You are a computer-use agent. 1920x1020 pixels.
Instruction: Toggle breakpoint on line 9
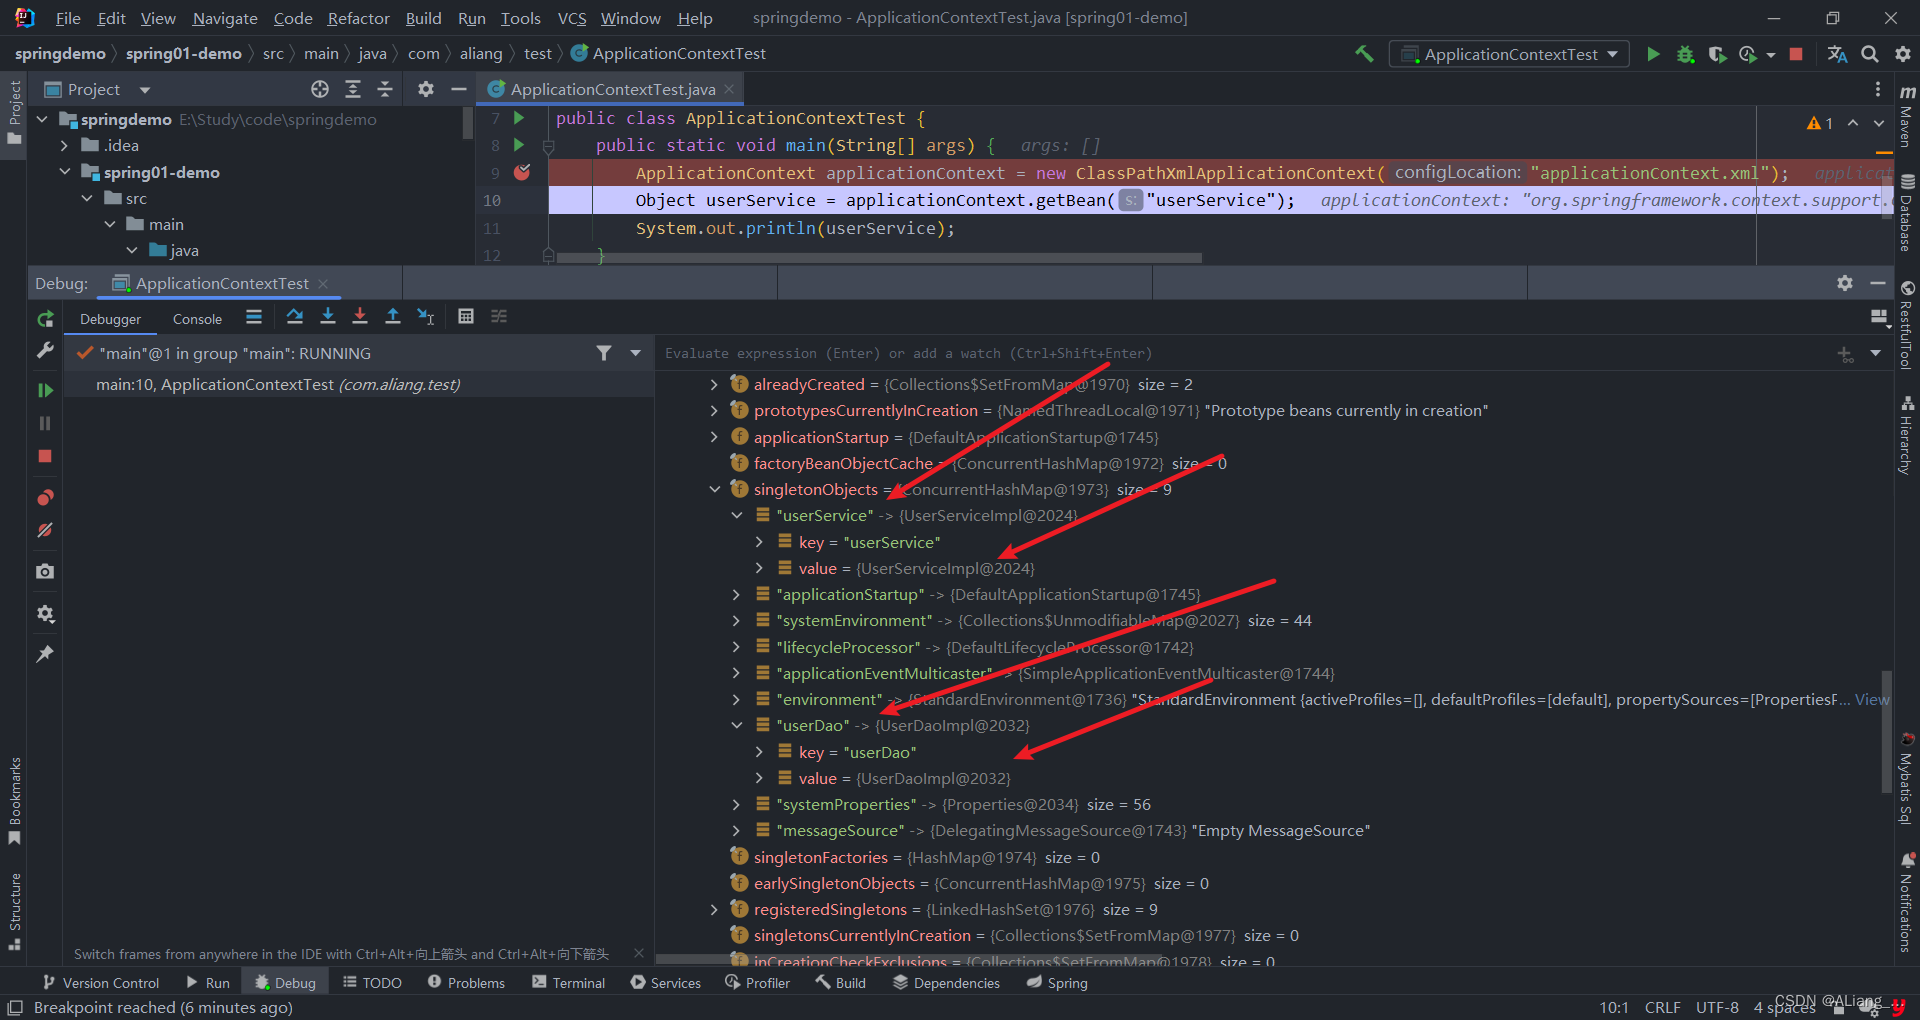(522, 172)
